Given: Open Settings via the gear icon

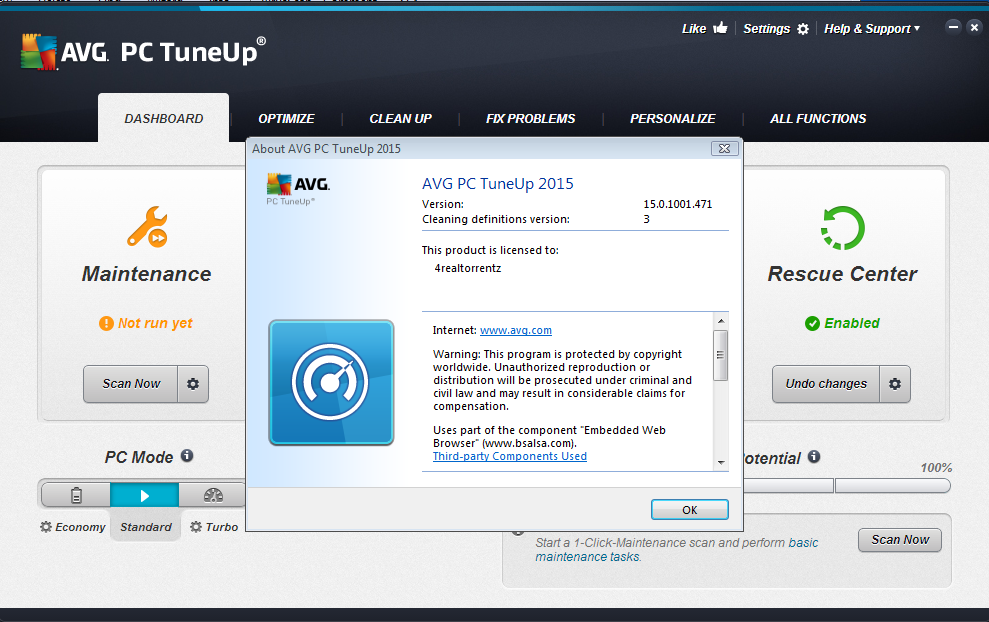Looking at the screenshot, I should coord(802,29).
